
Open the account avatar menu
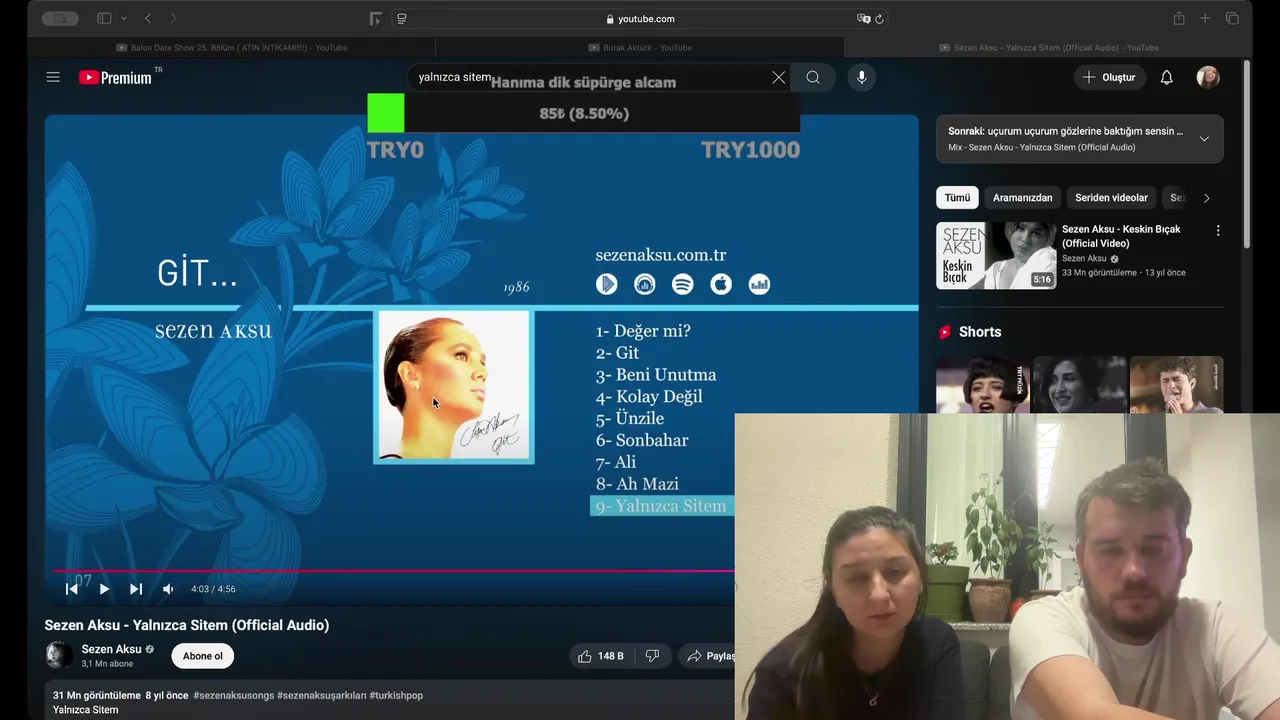1208,77
